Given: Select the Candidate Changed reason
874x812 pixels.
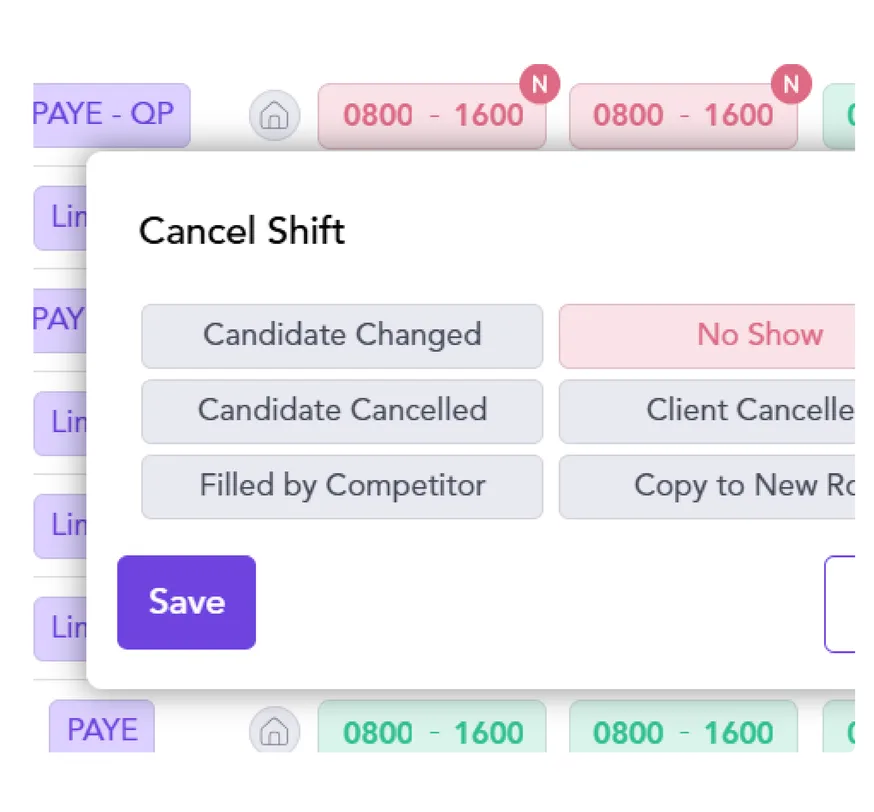Looking at the screenshot, I should point(342,336).
